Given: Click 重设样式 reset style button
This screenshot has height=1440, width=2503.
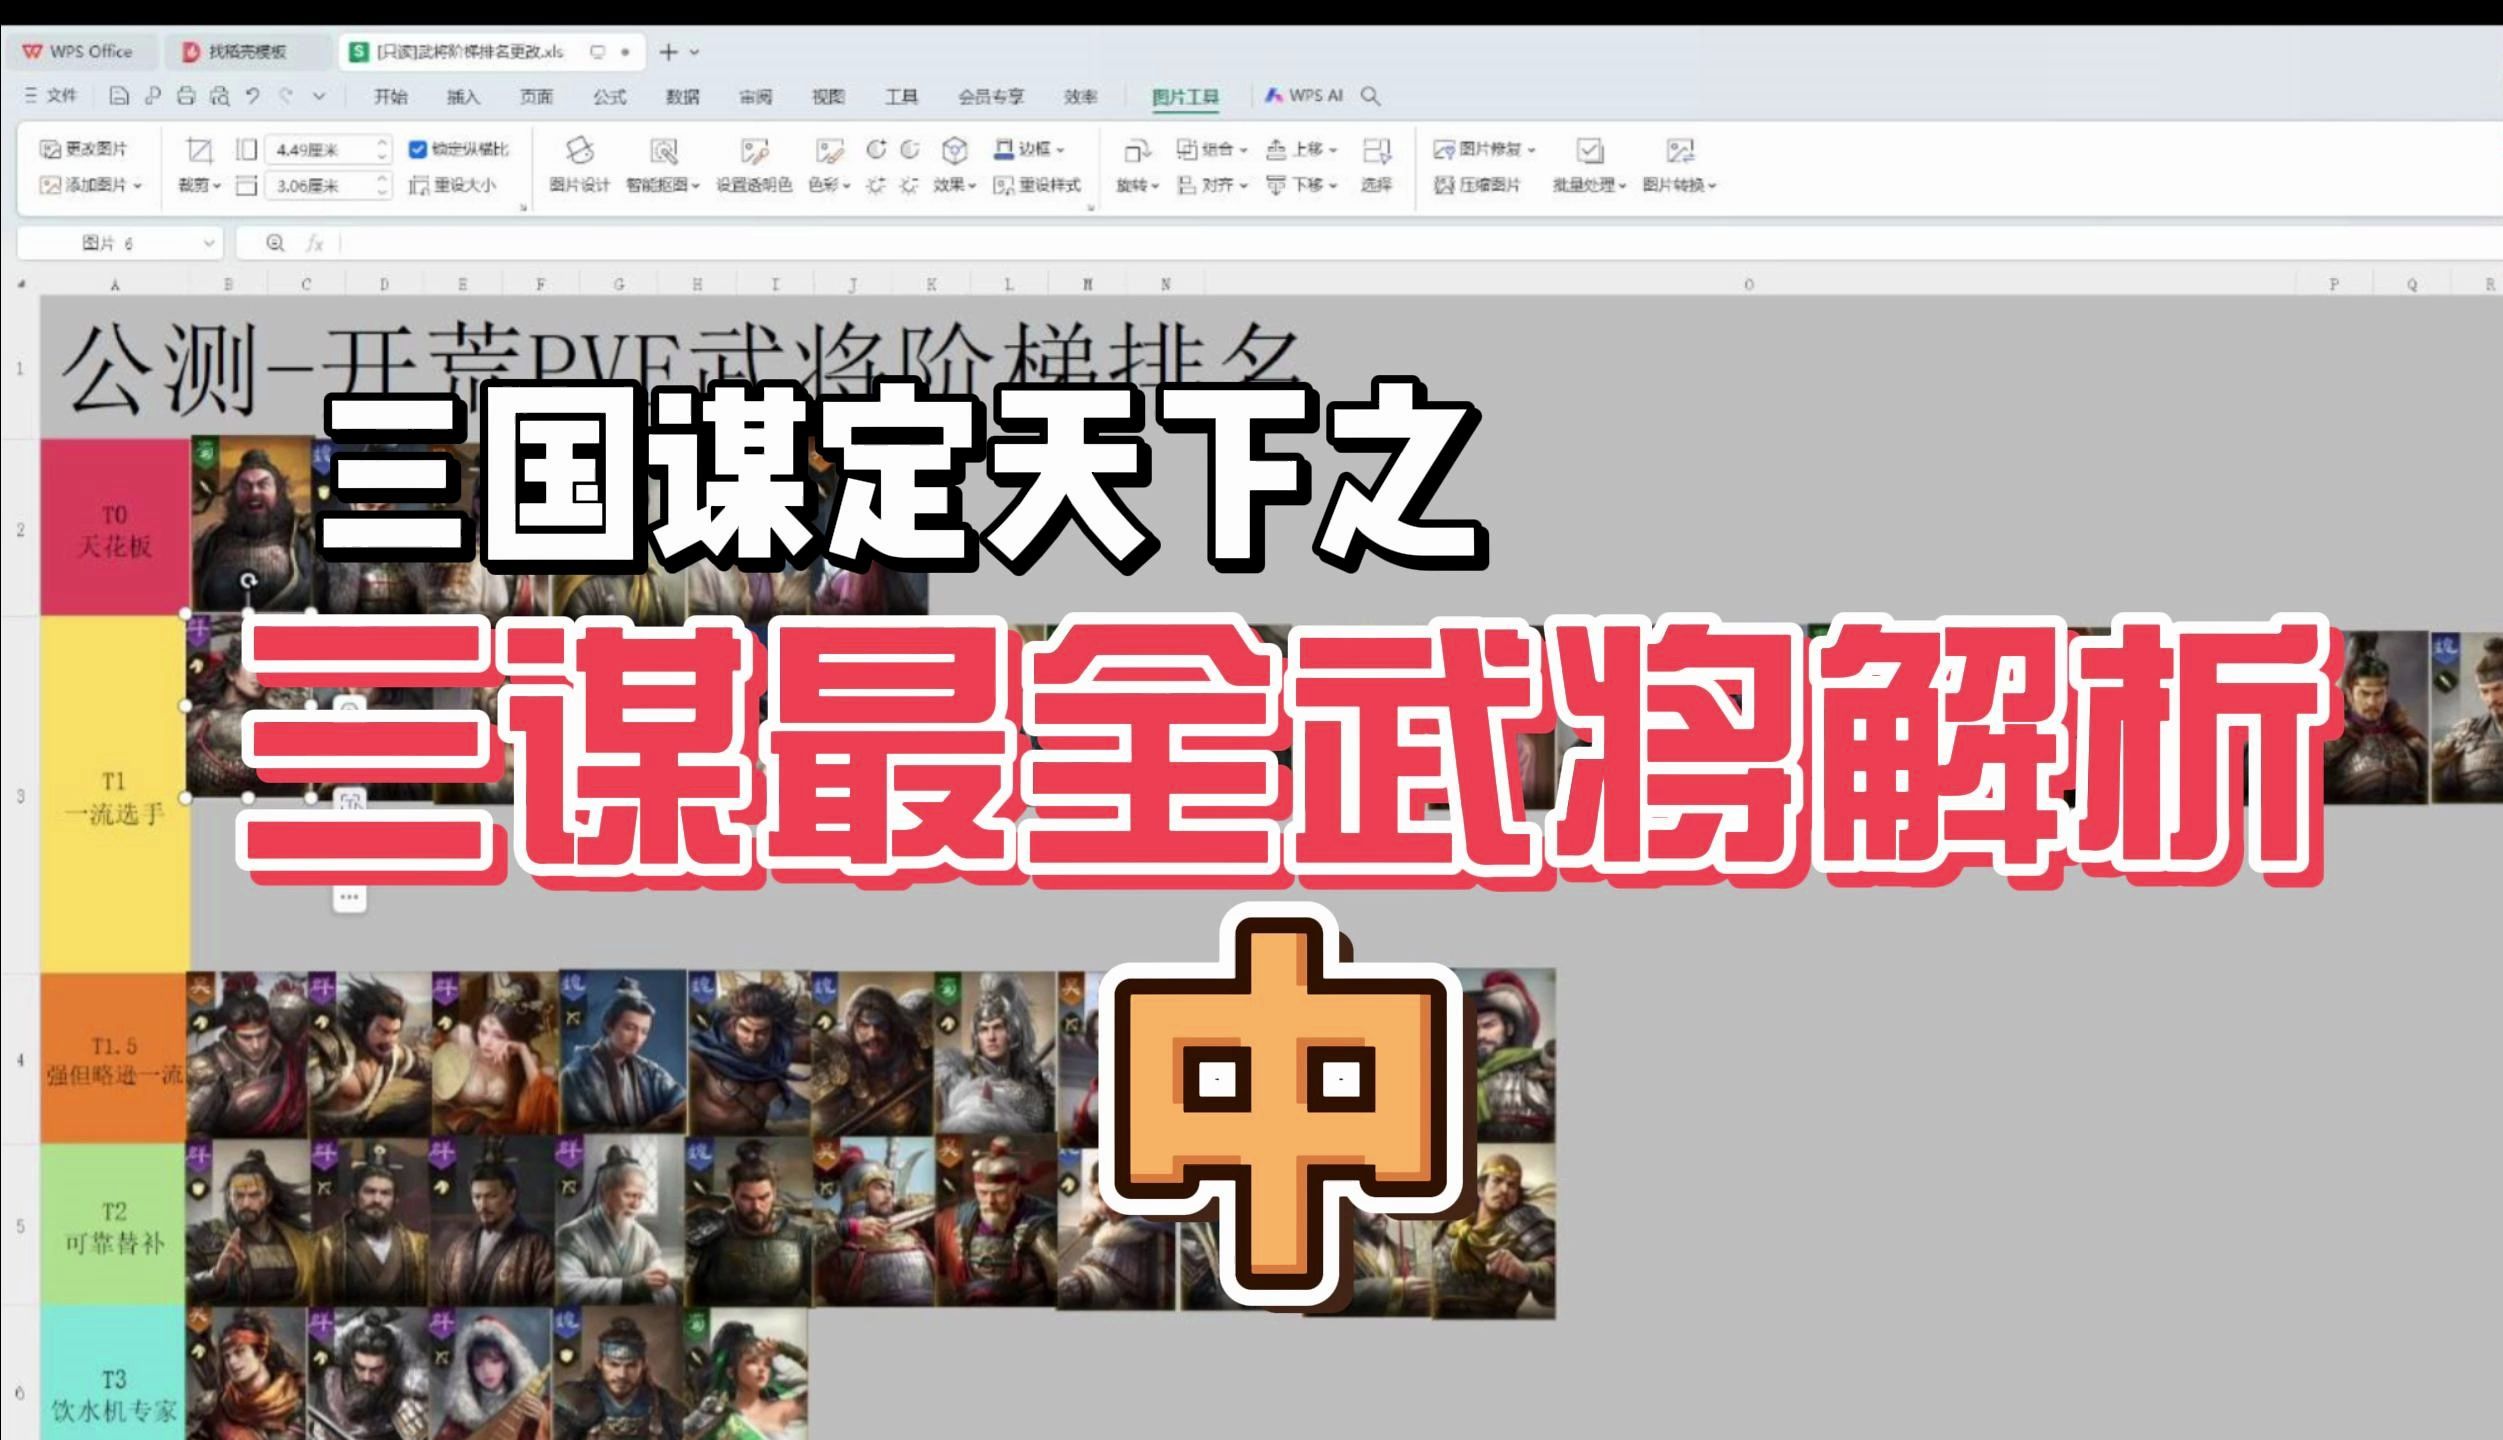Looking at the screenshot, I should pos(1037,186).
